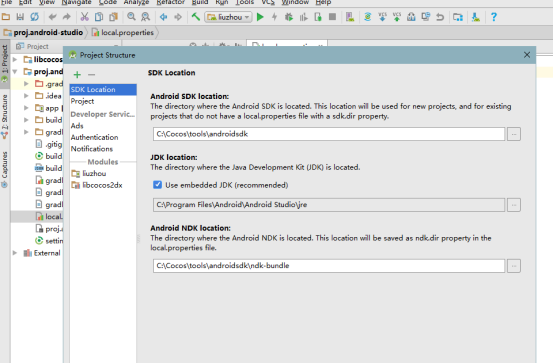The image size is (553, 364).
Task: Click the Copy icon in toolbar
Action: (99, 17)
